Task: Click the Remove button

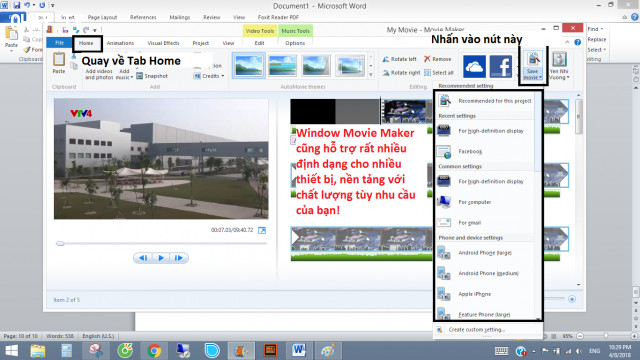Action: (437, 59)
